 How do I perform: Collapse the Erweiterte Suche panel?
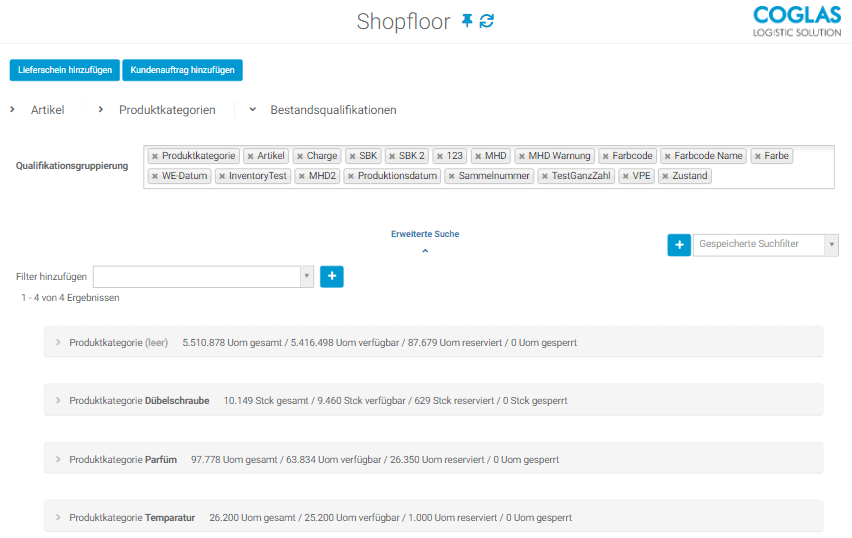point(425,250)
